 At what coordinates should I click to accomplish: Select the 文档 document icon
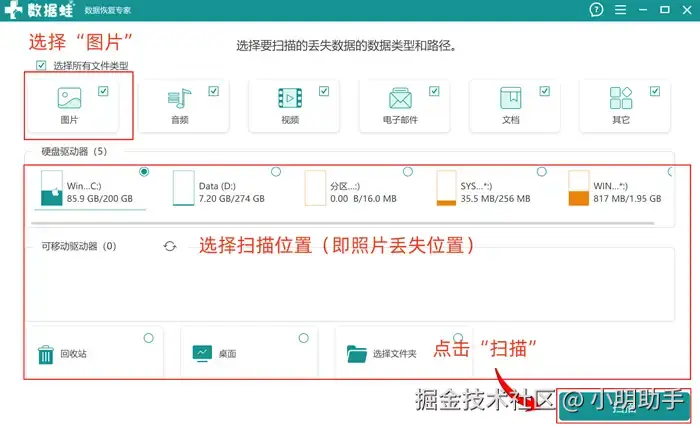[x=510, y=98]
